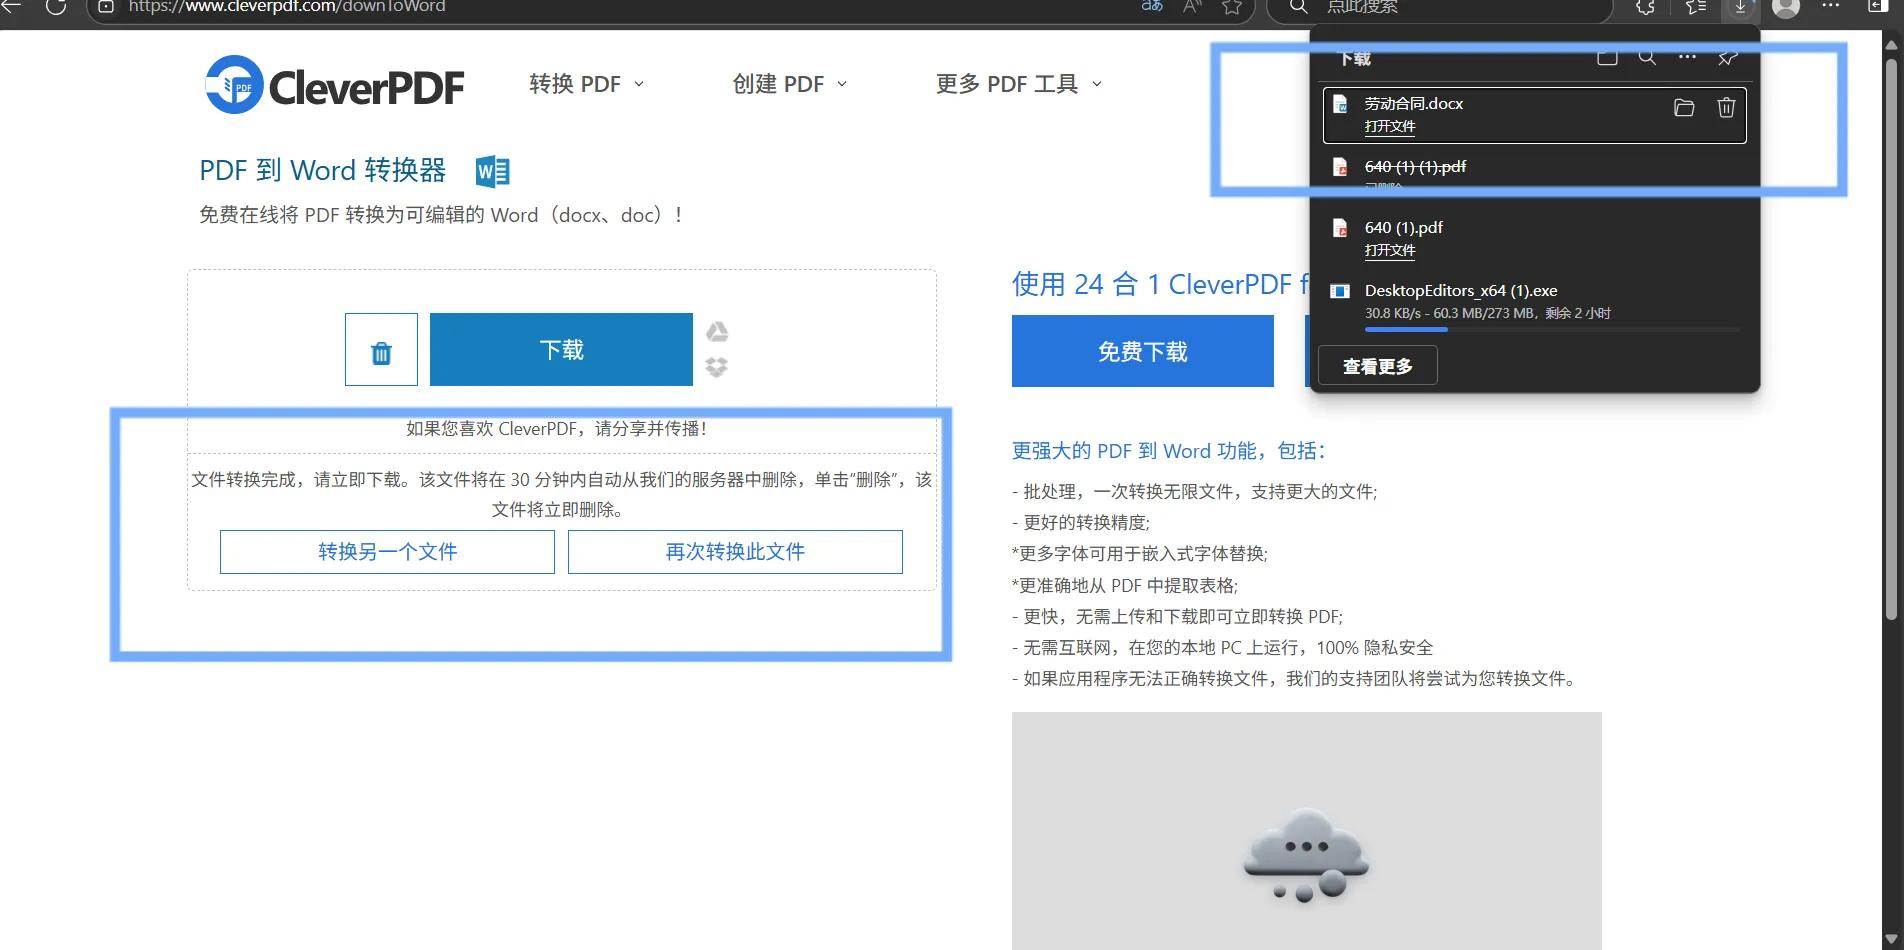The height and width of the screenshot is (950, 1904).
Task: Open downloads panel more options menu
Action: [x=1686, y=58]
